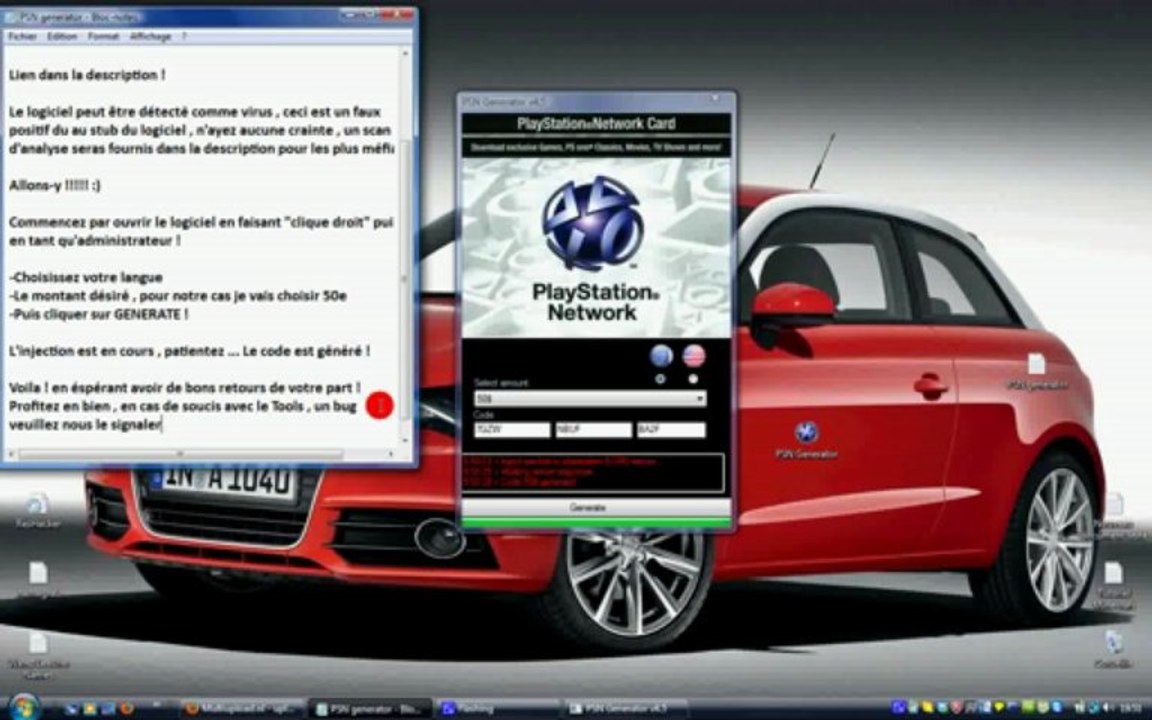
Task: Open the Fichier menu in Notepad
Action: 23,36
